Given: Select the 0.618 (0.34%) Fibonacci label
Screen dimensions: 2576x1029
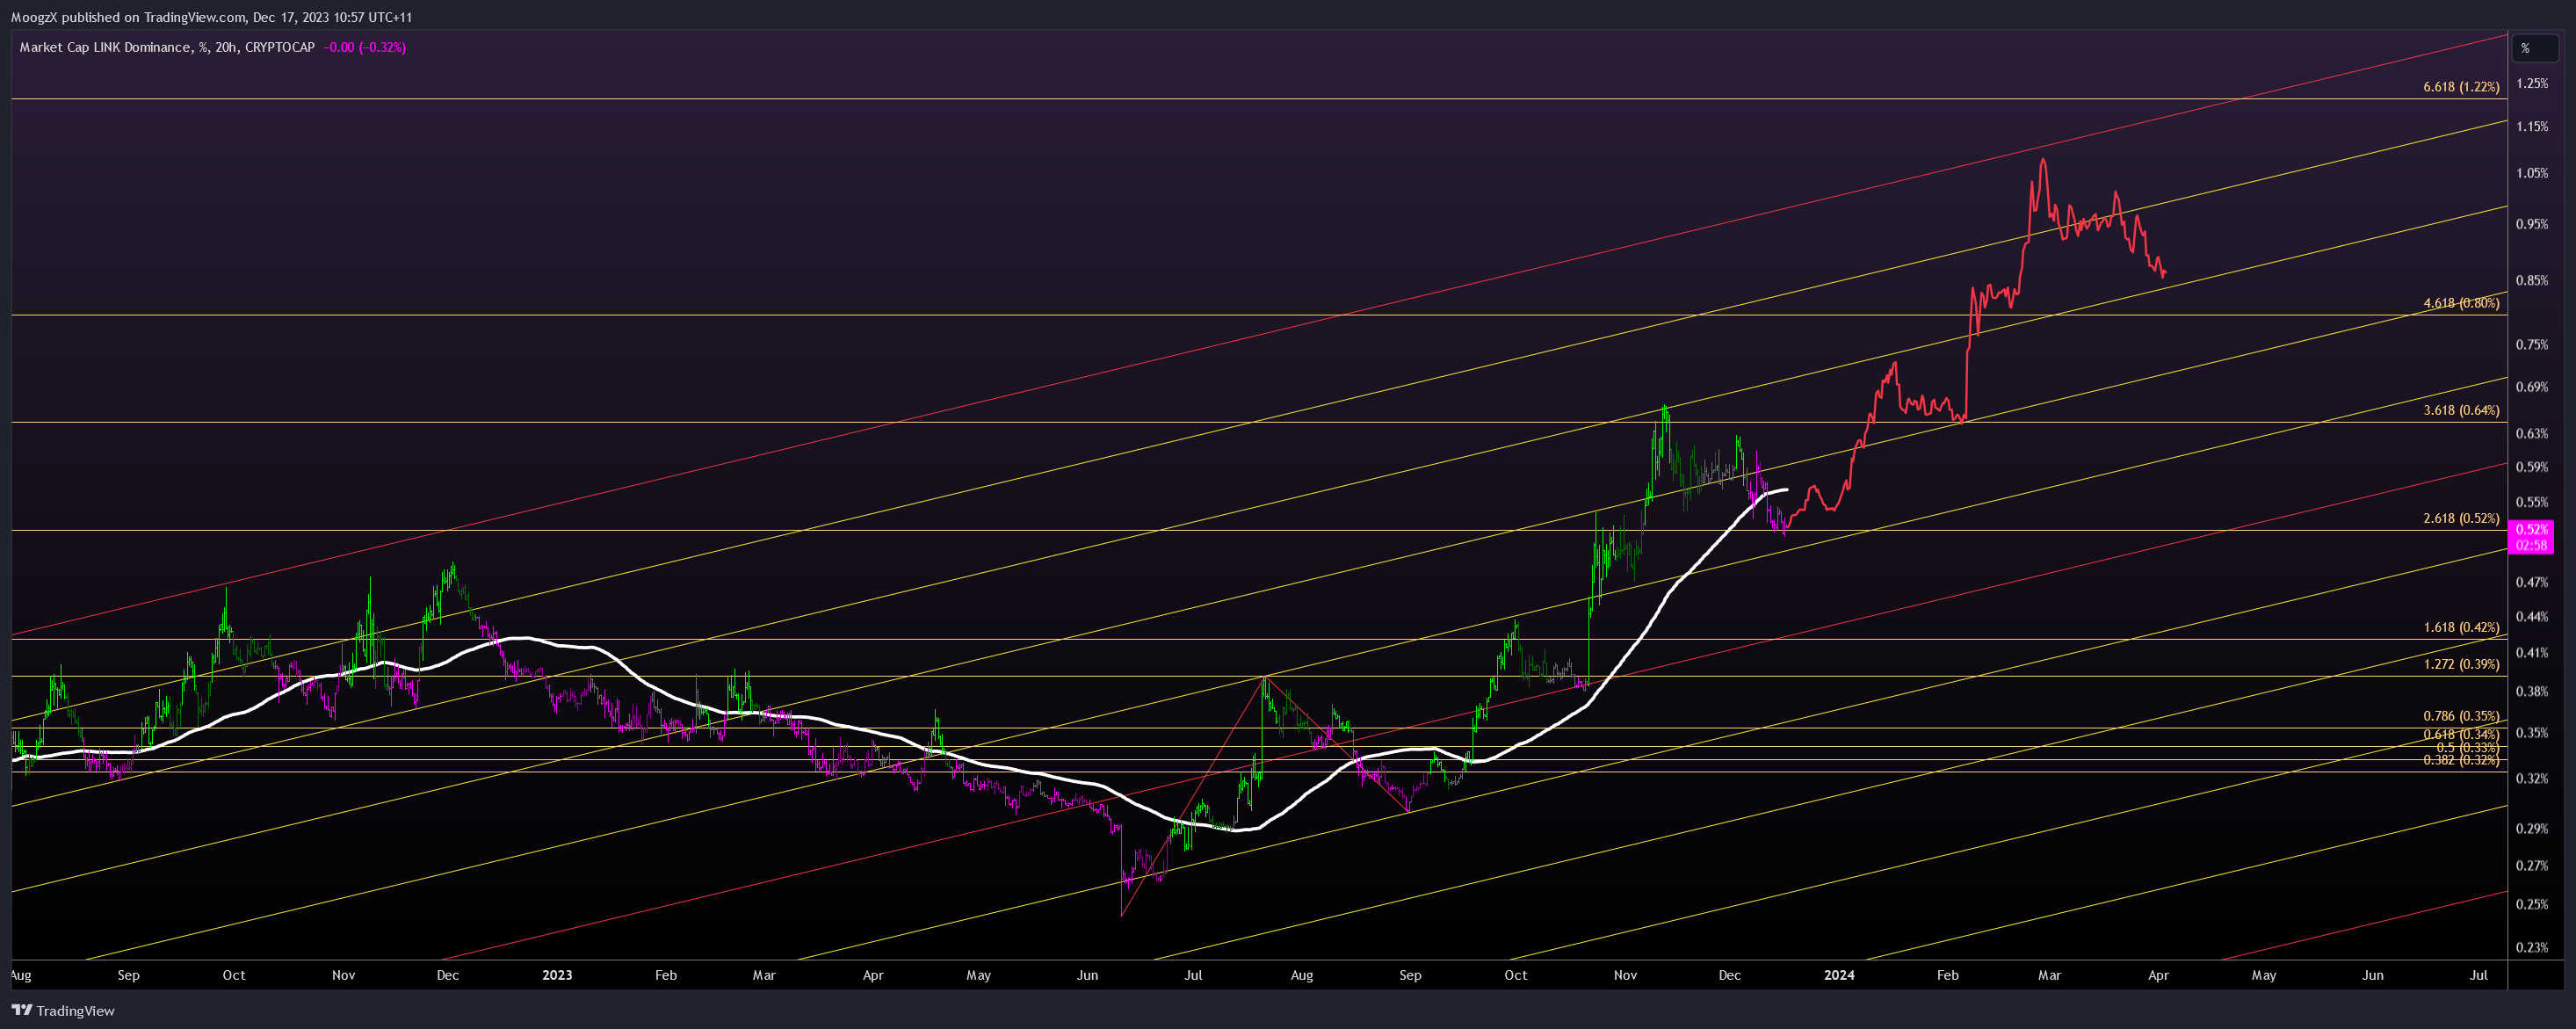Looking at the screenshot, I should pyautogui.click(x=2461, y=734).
